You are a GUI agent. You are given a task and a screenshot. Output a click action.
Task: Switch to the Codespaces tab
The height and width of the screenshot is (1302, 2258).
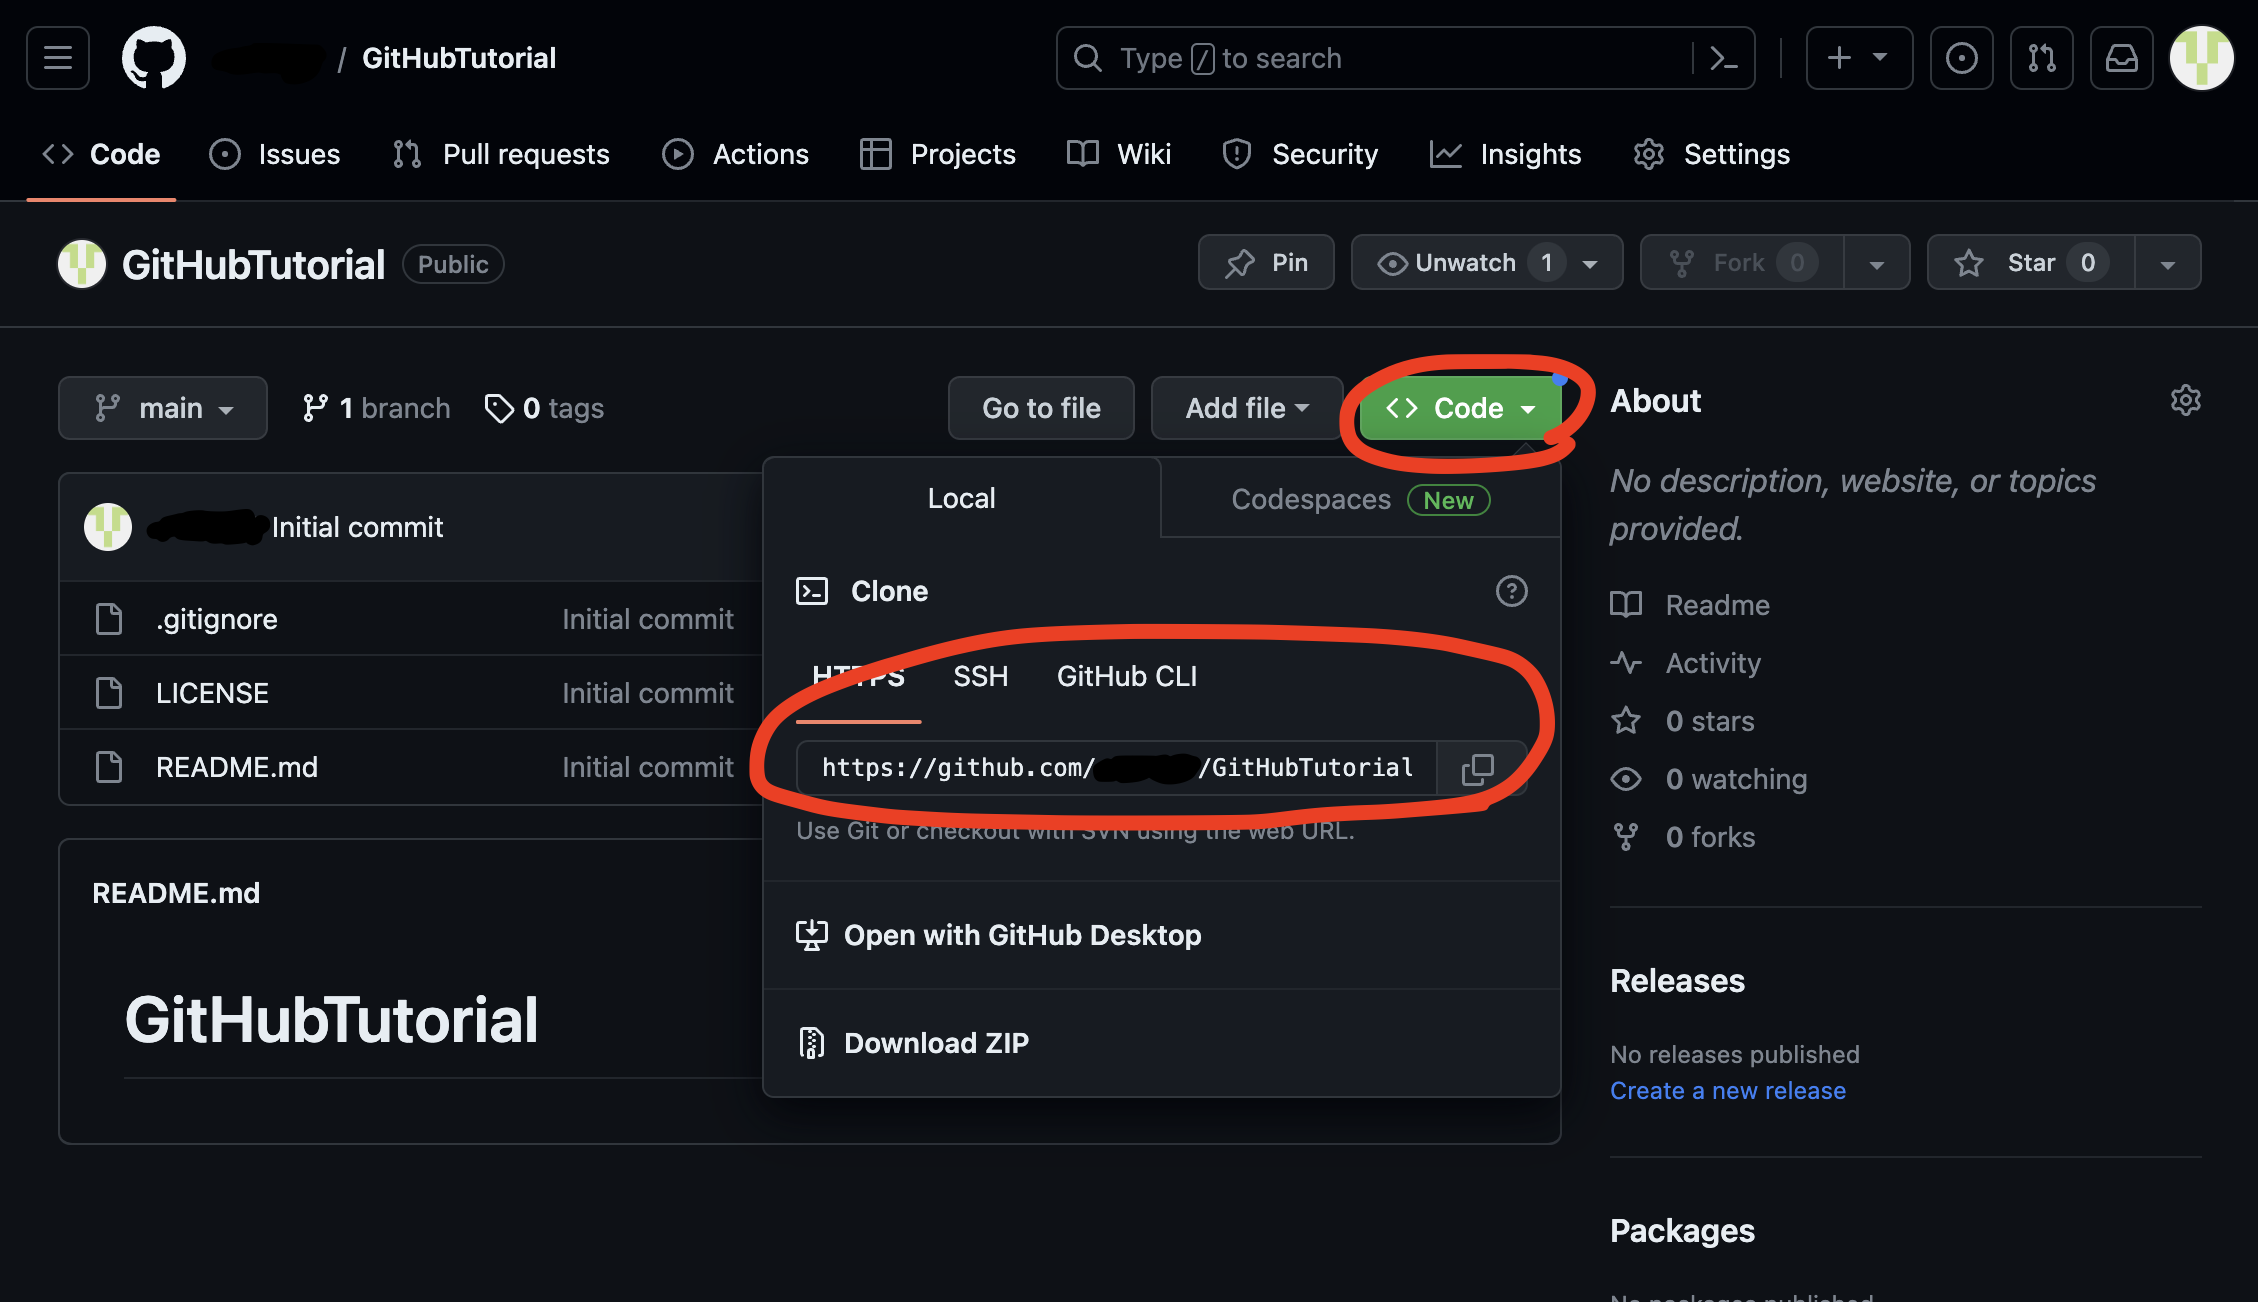(1360, 499)
